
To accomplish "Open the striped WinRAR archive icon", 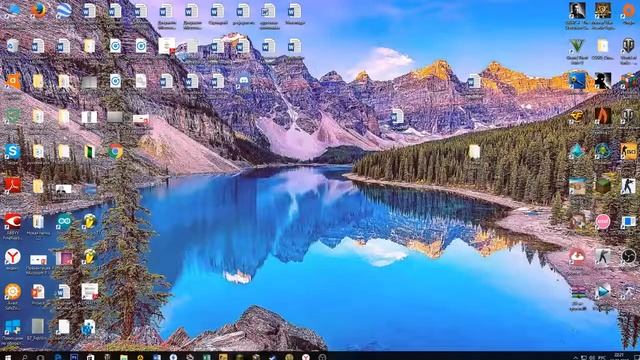I will 577,292.
